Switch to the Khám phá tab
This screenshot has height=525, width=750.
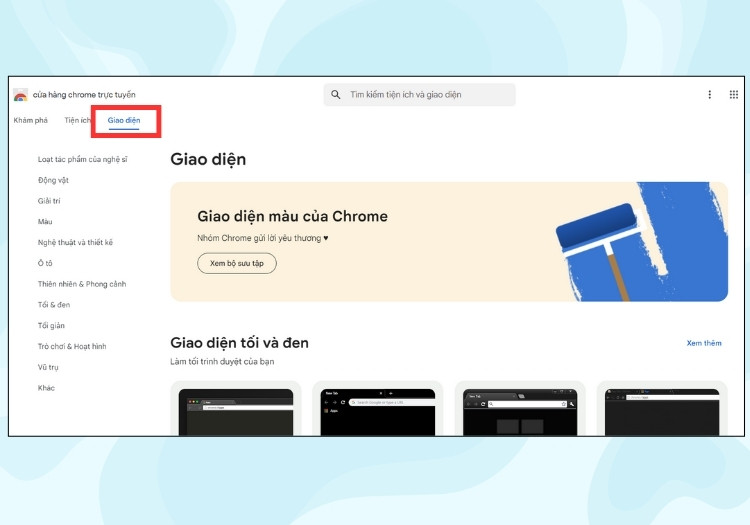click(x=31, y=120)
